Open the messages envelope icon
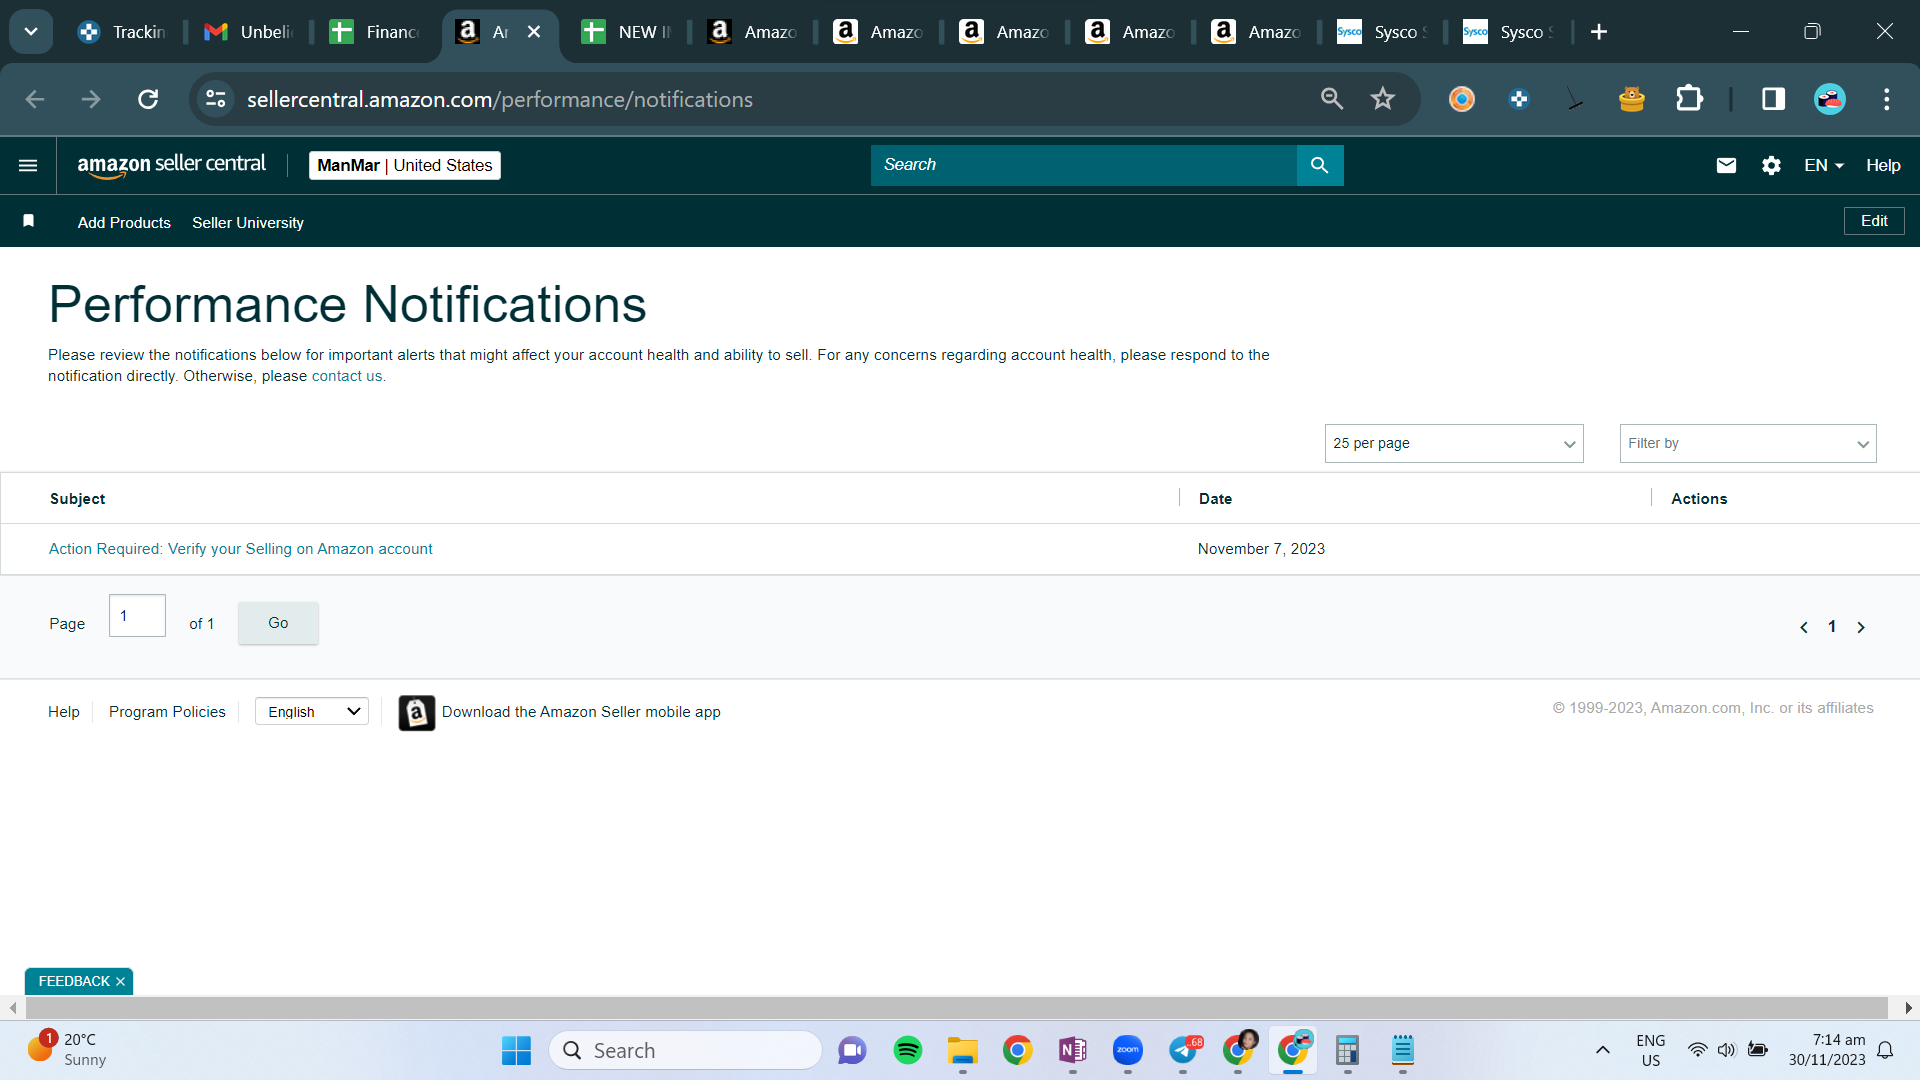The width and height of the screenshot is (1920, 1080). [1726, 165]
